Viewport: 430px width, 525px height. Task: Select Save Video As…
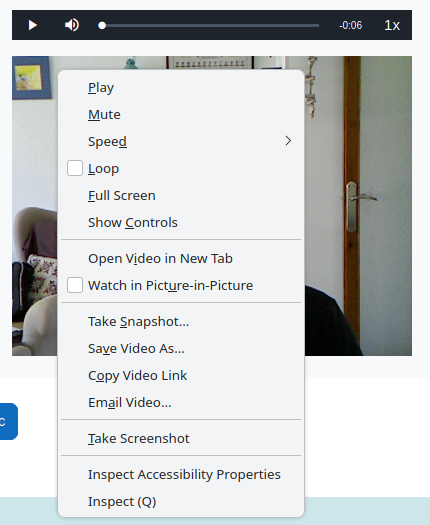(x=181, y=349)
